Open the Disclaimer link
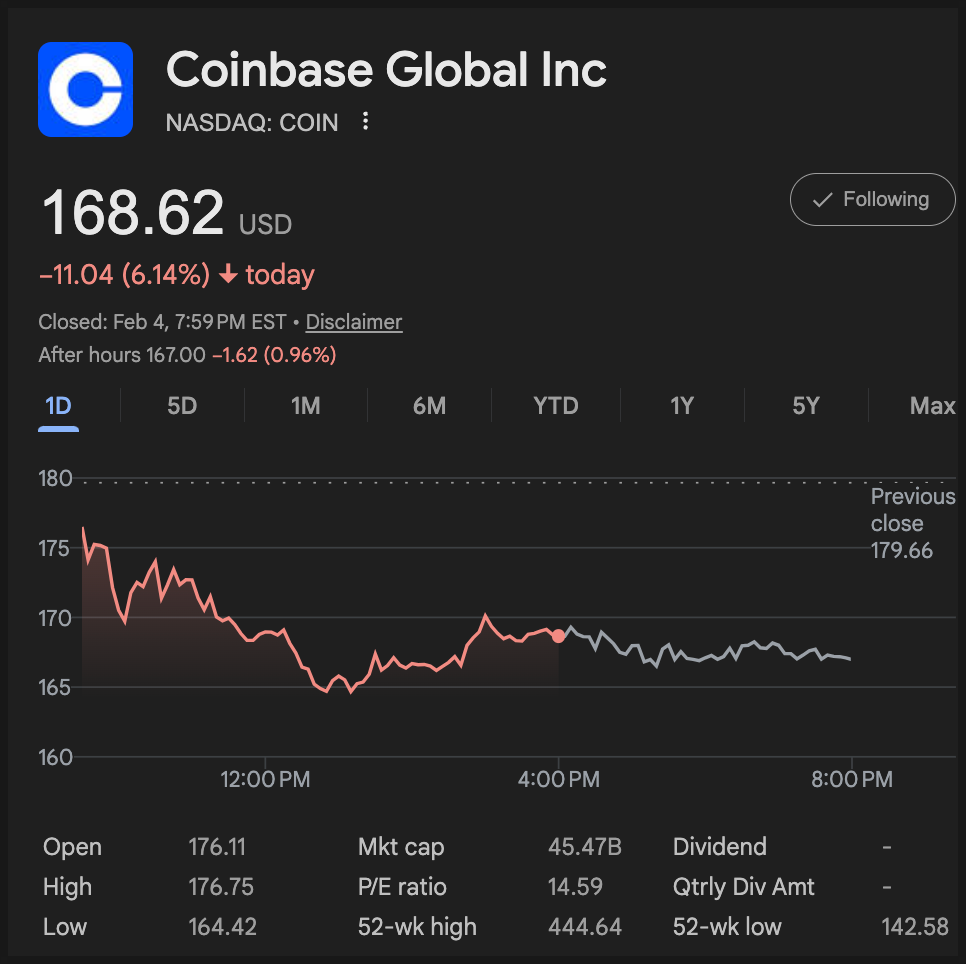This screenshot has height=964, width=966. click(x=354, y=322)
